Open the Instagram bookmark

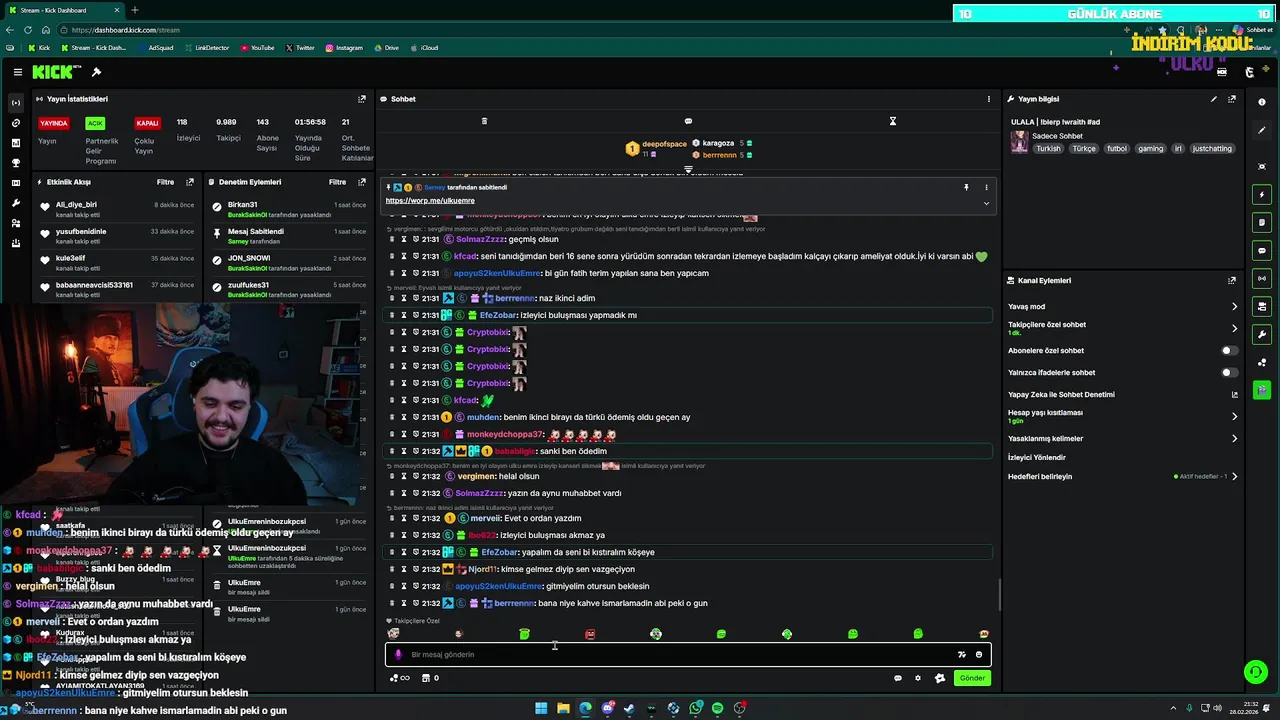[344, 48]
